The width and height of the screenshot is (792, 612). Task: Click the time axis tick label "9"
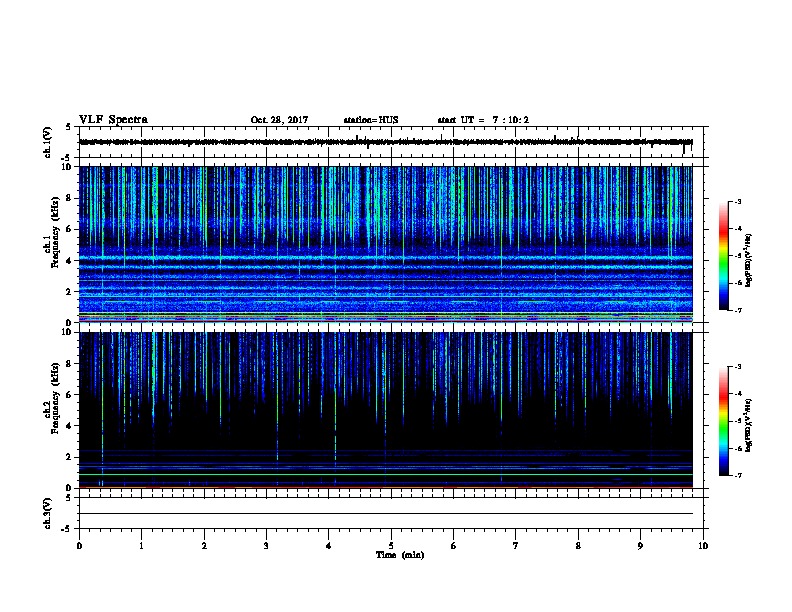[x=640, y=546]
